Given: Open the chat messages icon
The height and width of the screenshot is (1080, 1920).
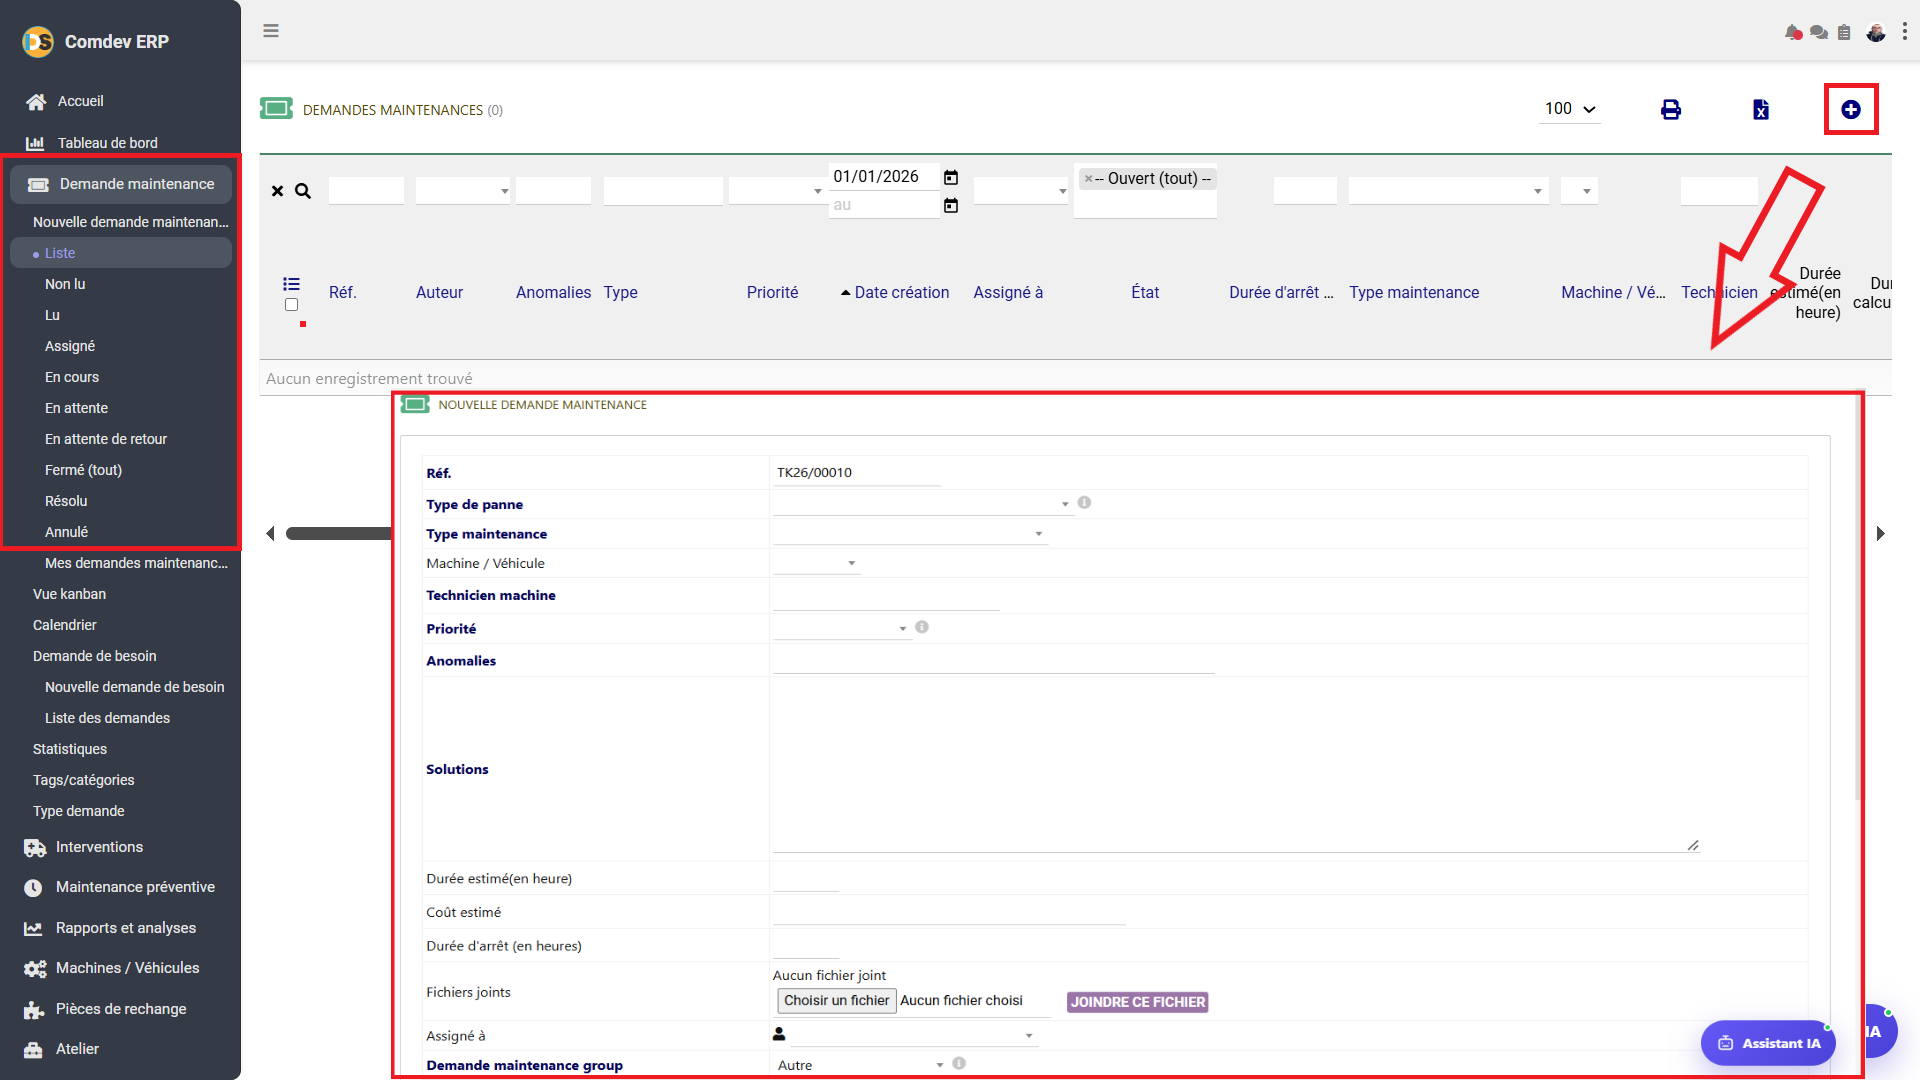Looking at the screenshot, I should pos(1819,33).
